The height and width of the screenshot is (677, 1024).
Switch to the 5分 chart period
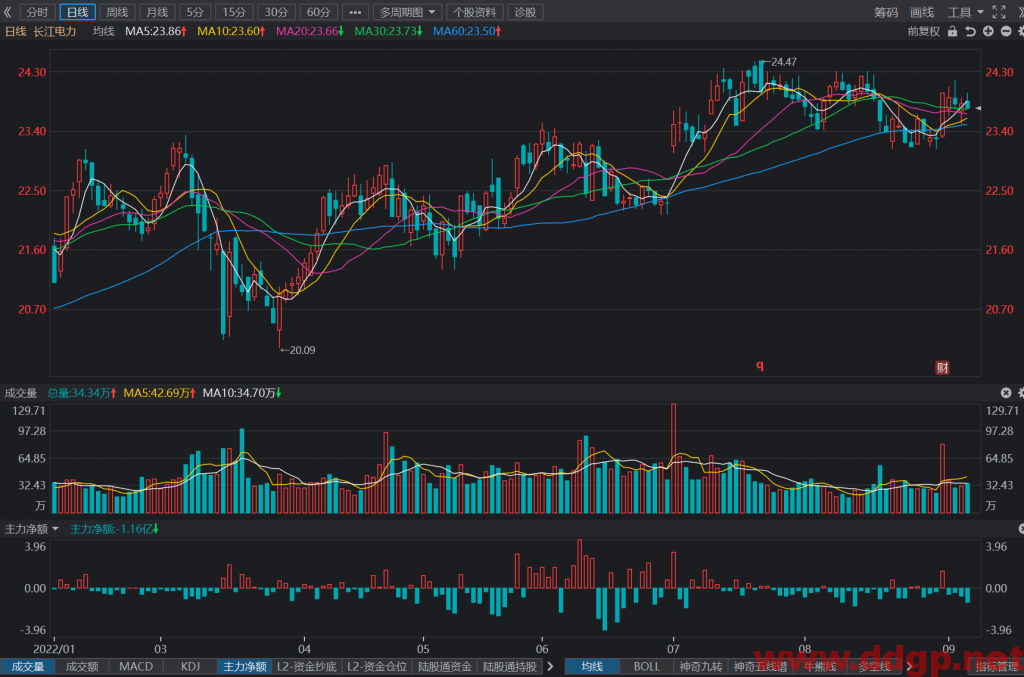pyautogui.click(x=195, y=12)
